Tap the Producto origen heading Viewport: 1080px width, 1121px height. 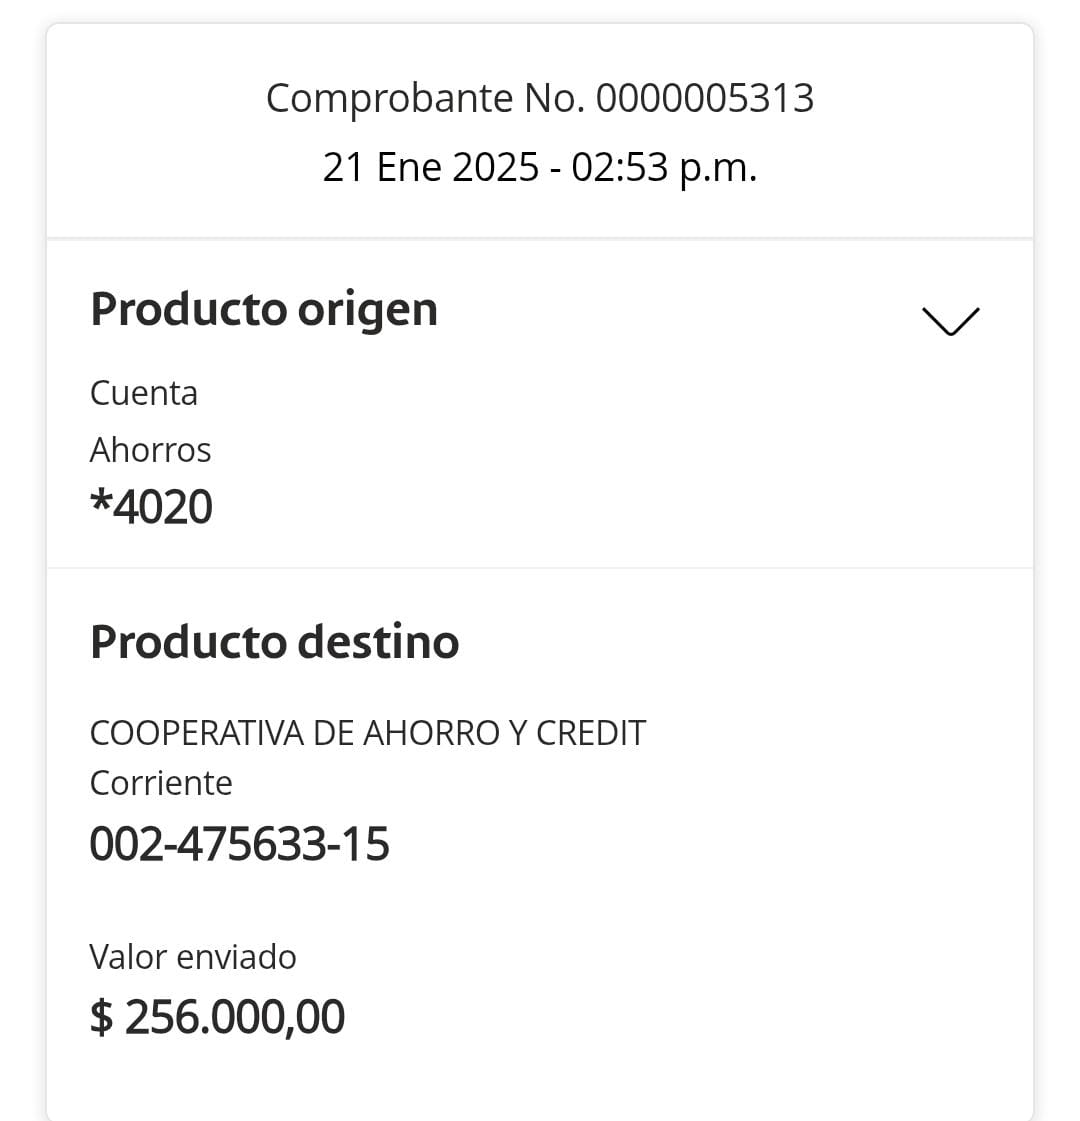click(x=264, y=310)
